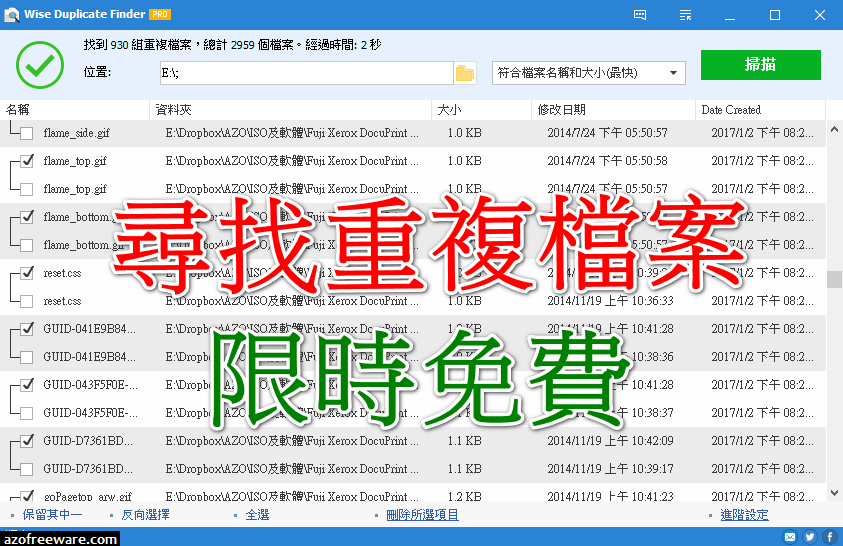Check the second flame_top.gif checkbox dated 05:50:57
The image size is (843, 546).
click(26, 189)
